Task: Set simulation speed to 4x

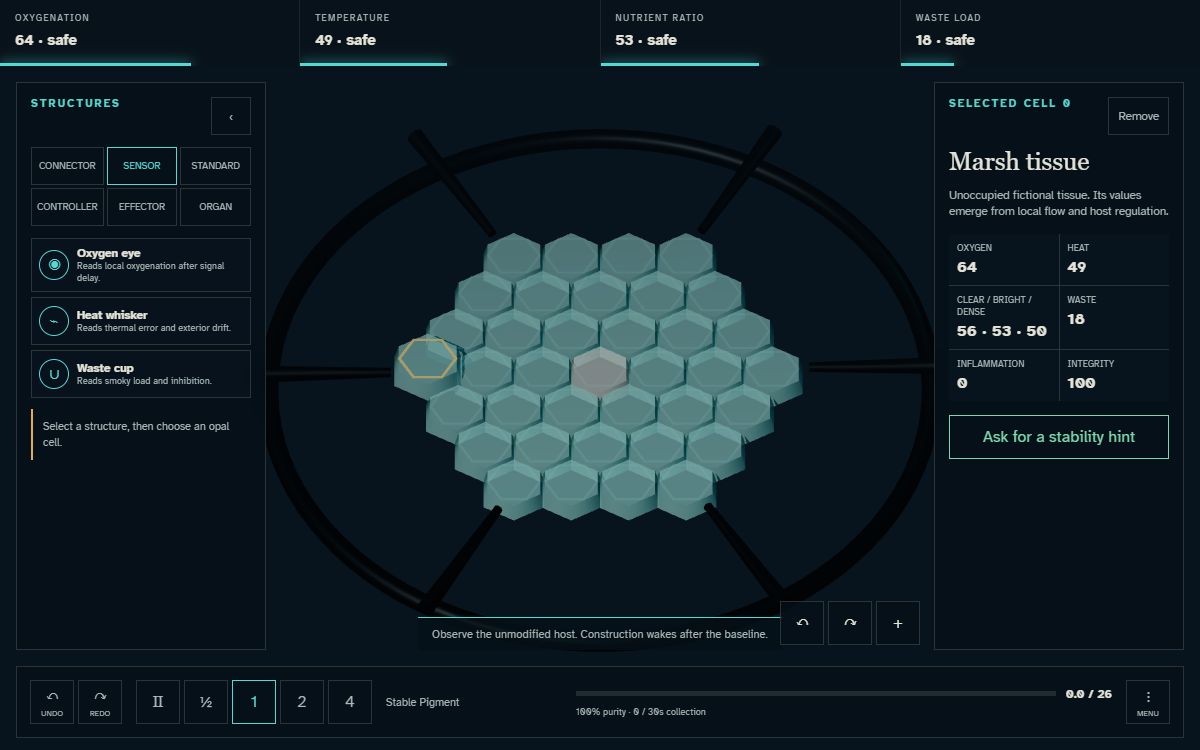Action: click(x=350, y=702)
